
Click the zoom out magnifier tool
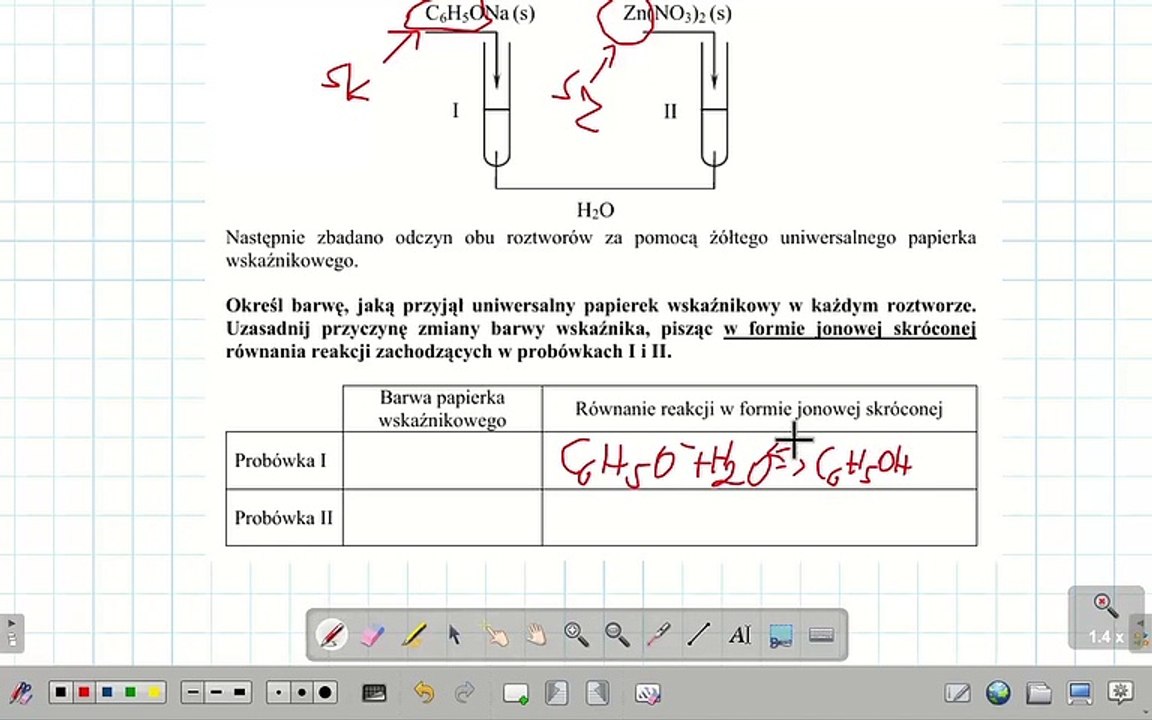click(617, 634)
